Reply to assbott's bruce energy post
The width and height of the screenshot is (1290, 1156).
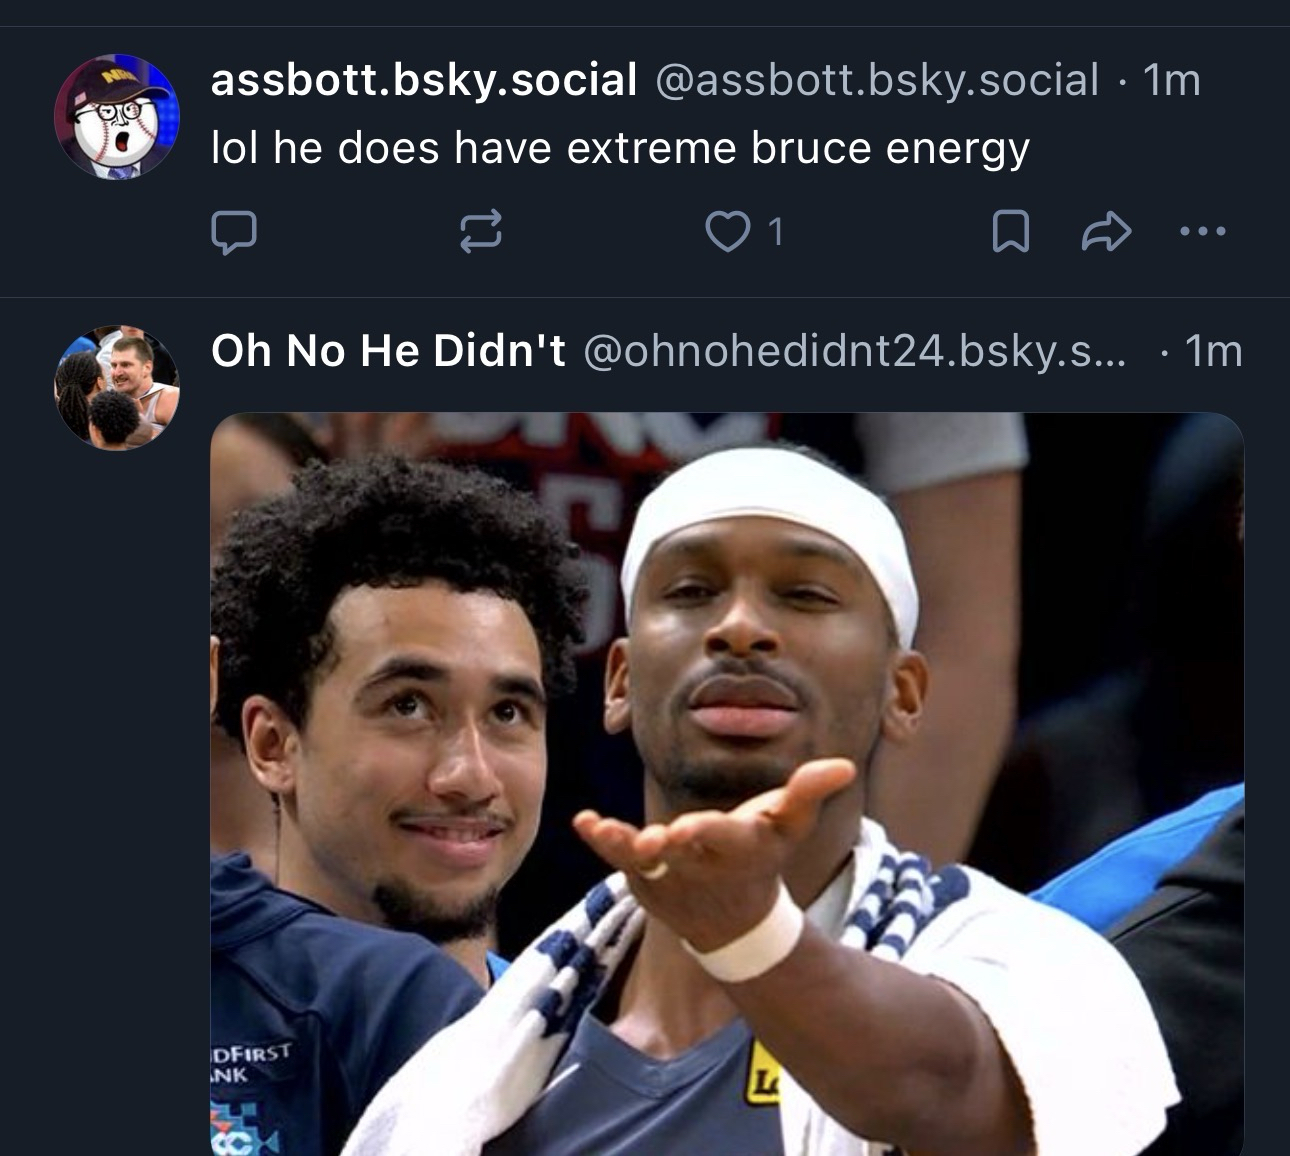click(x=234, y=232)
